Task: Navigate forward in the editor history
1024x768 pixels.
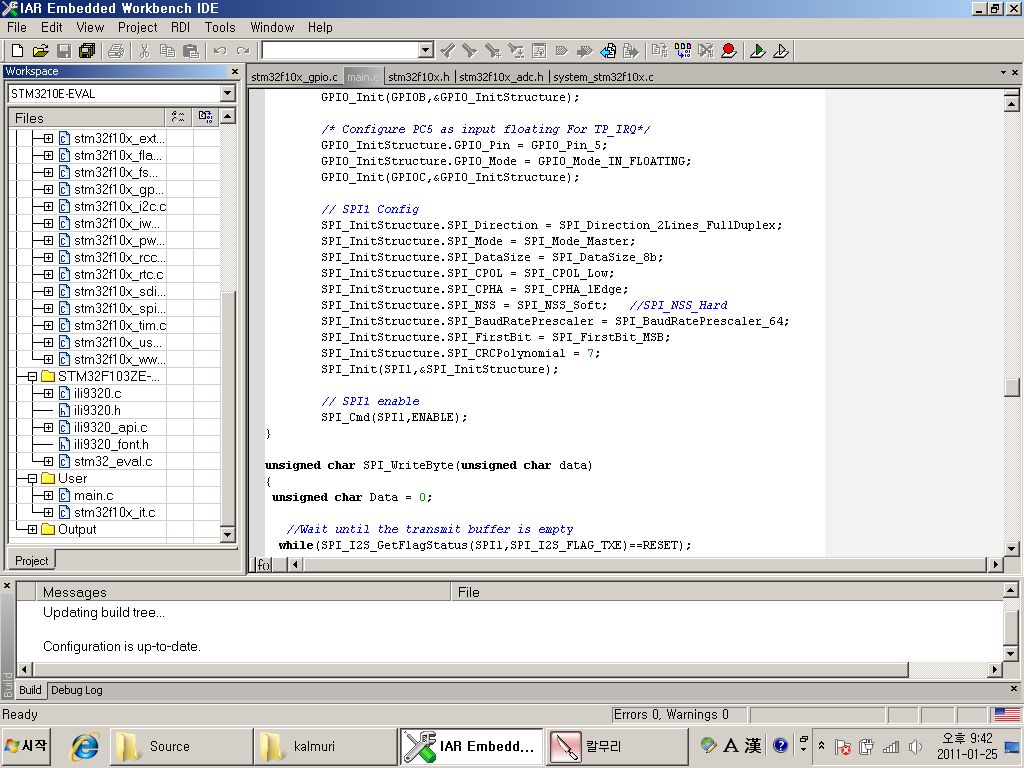Action: point(631,50)
